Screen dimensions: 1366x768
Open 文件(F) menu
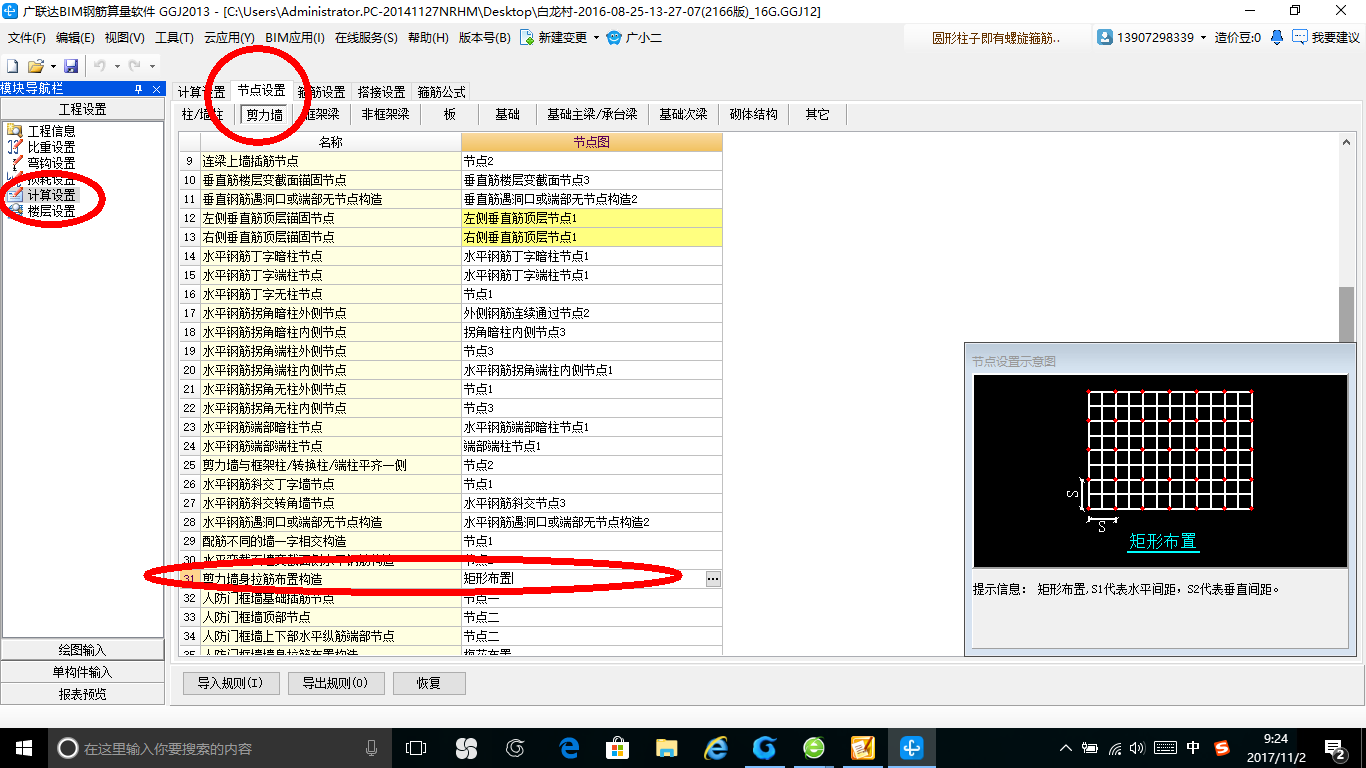[27, 38]
